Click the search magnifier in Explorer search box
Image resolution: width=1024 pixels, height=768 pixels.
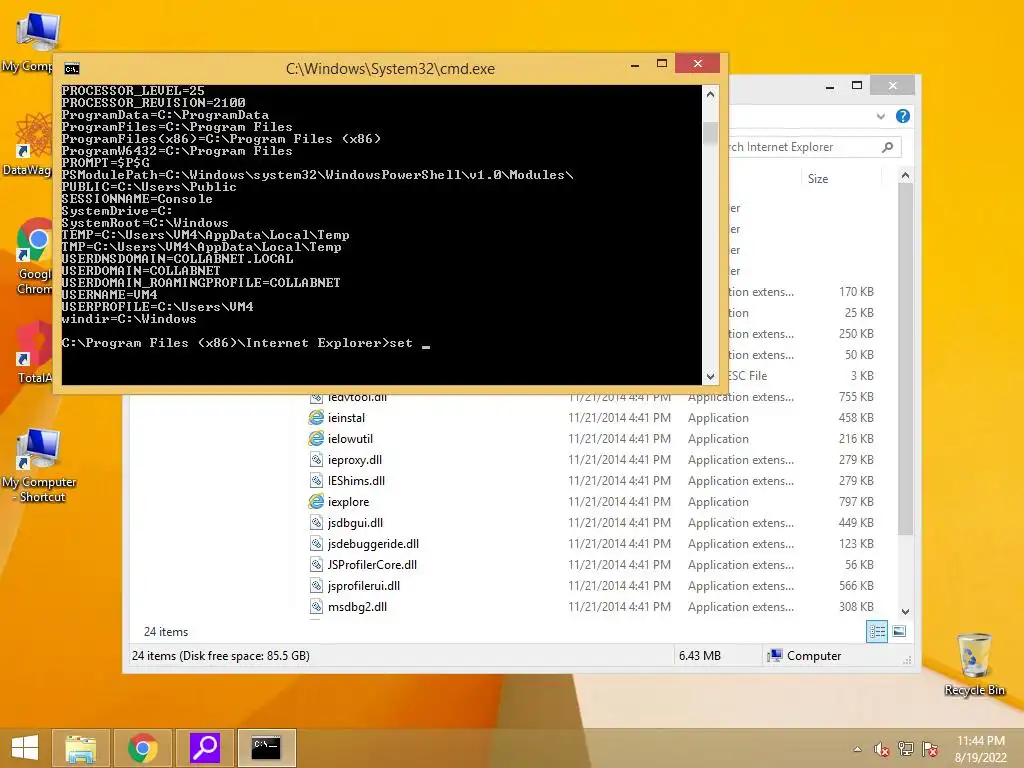(x=887, y=147)
